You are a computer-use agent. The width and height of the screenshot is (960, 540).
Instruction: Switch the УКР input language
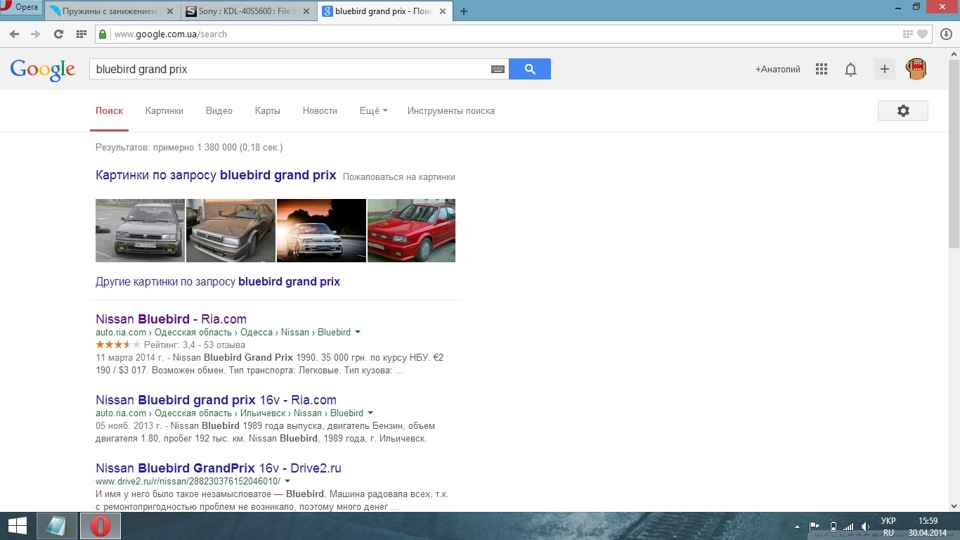[x=888, y=521]
